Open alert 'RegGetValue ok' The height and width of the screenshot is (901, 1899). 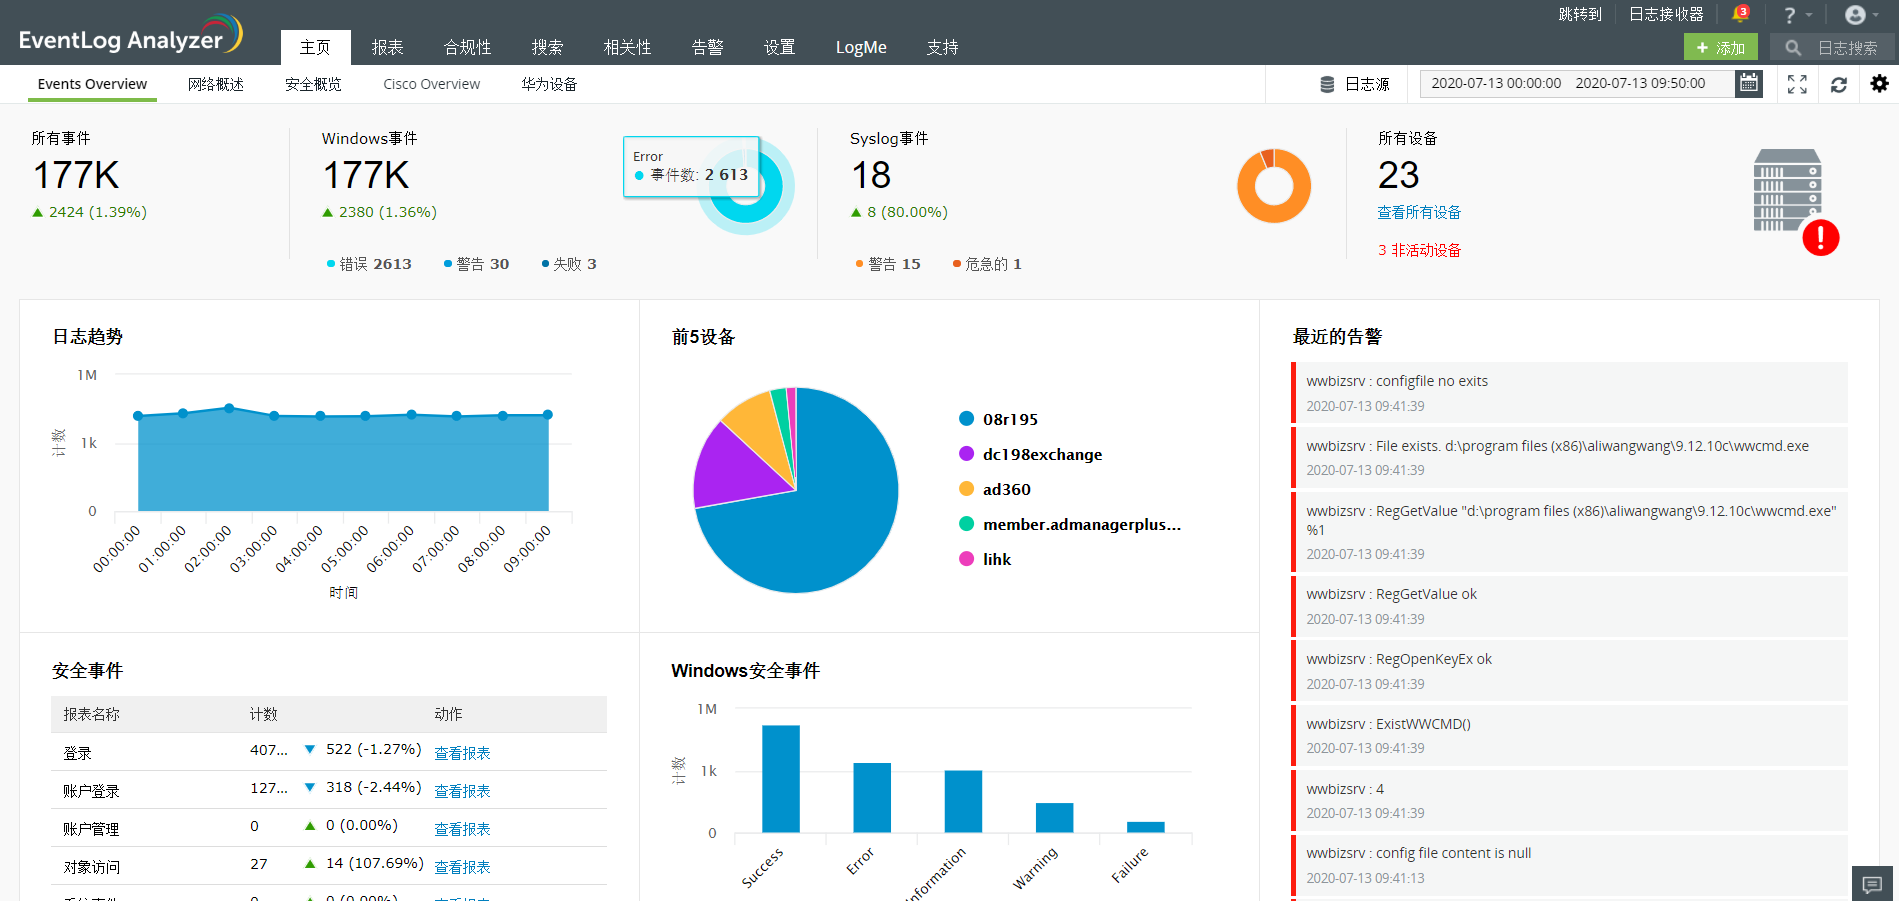tap(1569, 606)
